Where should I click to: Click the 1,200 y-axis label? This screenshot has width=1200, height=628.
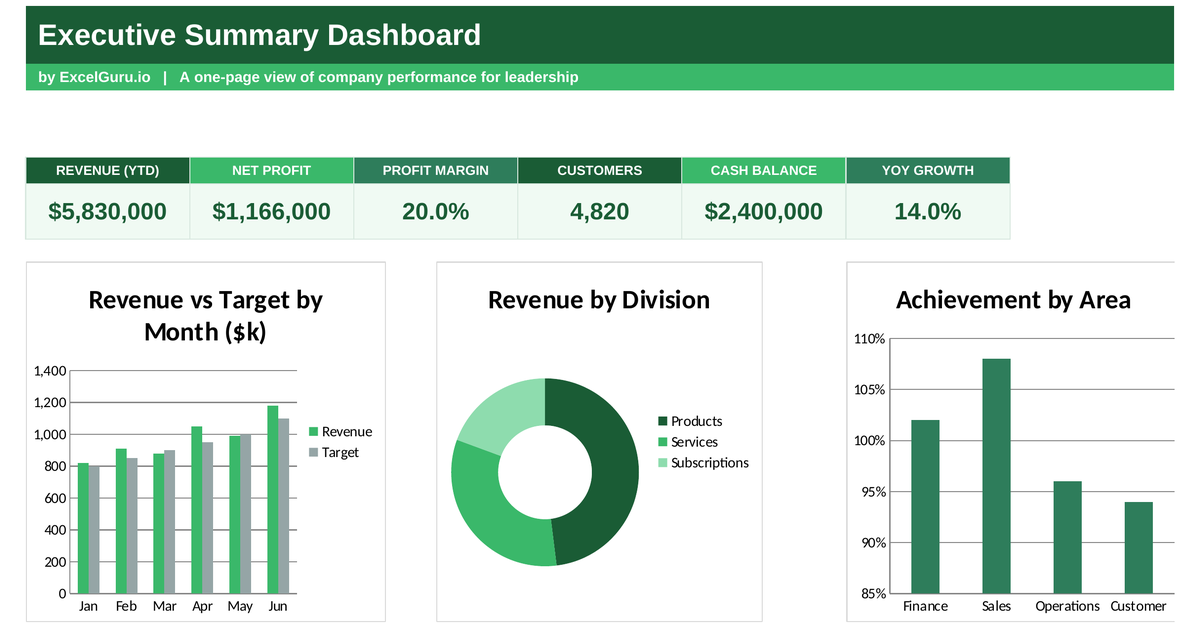50,403
